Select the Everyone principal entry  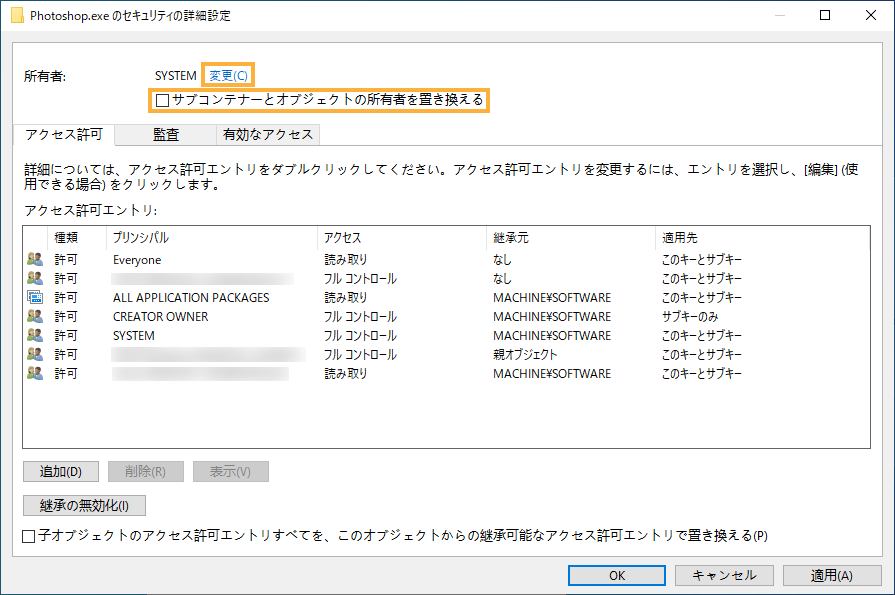point(137,260)
